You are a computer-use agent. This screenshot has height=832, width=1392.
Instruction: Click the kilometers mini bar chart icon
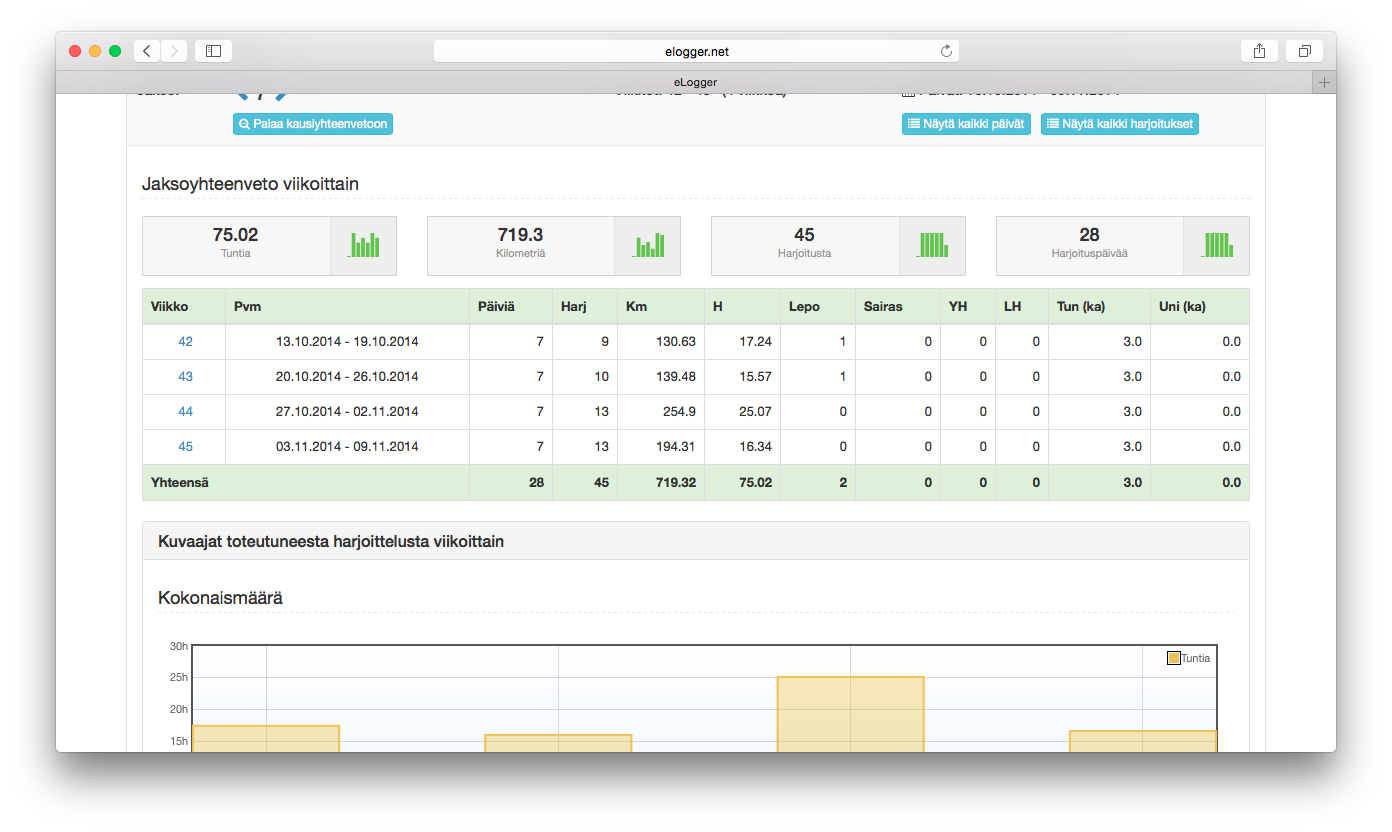coord(648,245)
